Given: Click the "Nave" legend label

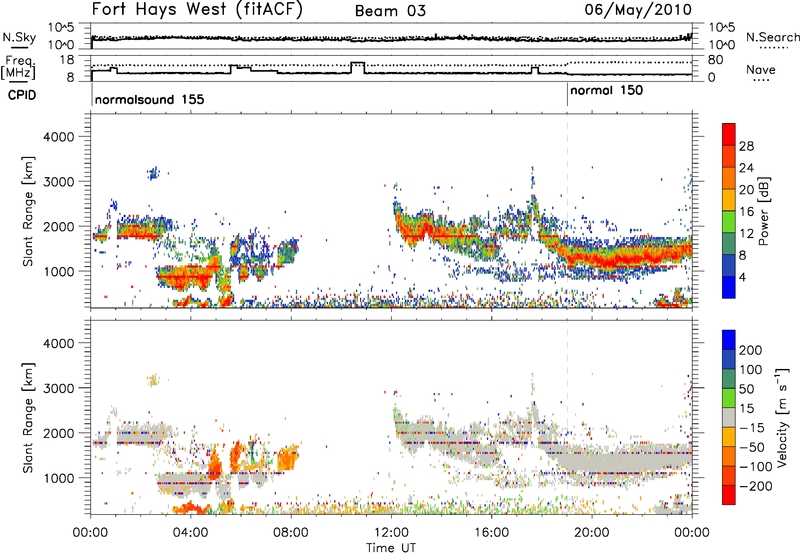Looking at the screenshot, I should click(761, 69).
